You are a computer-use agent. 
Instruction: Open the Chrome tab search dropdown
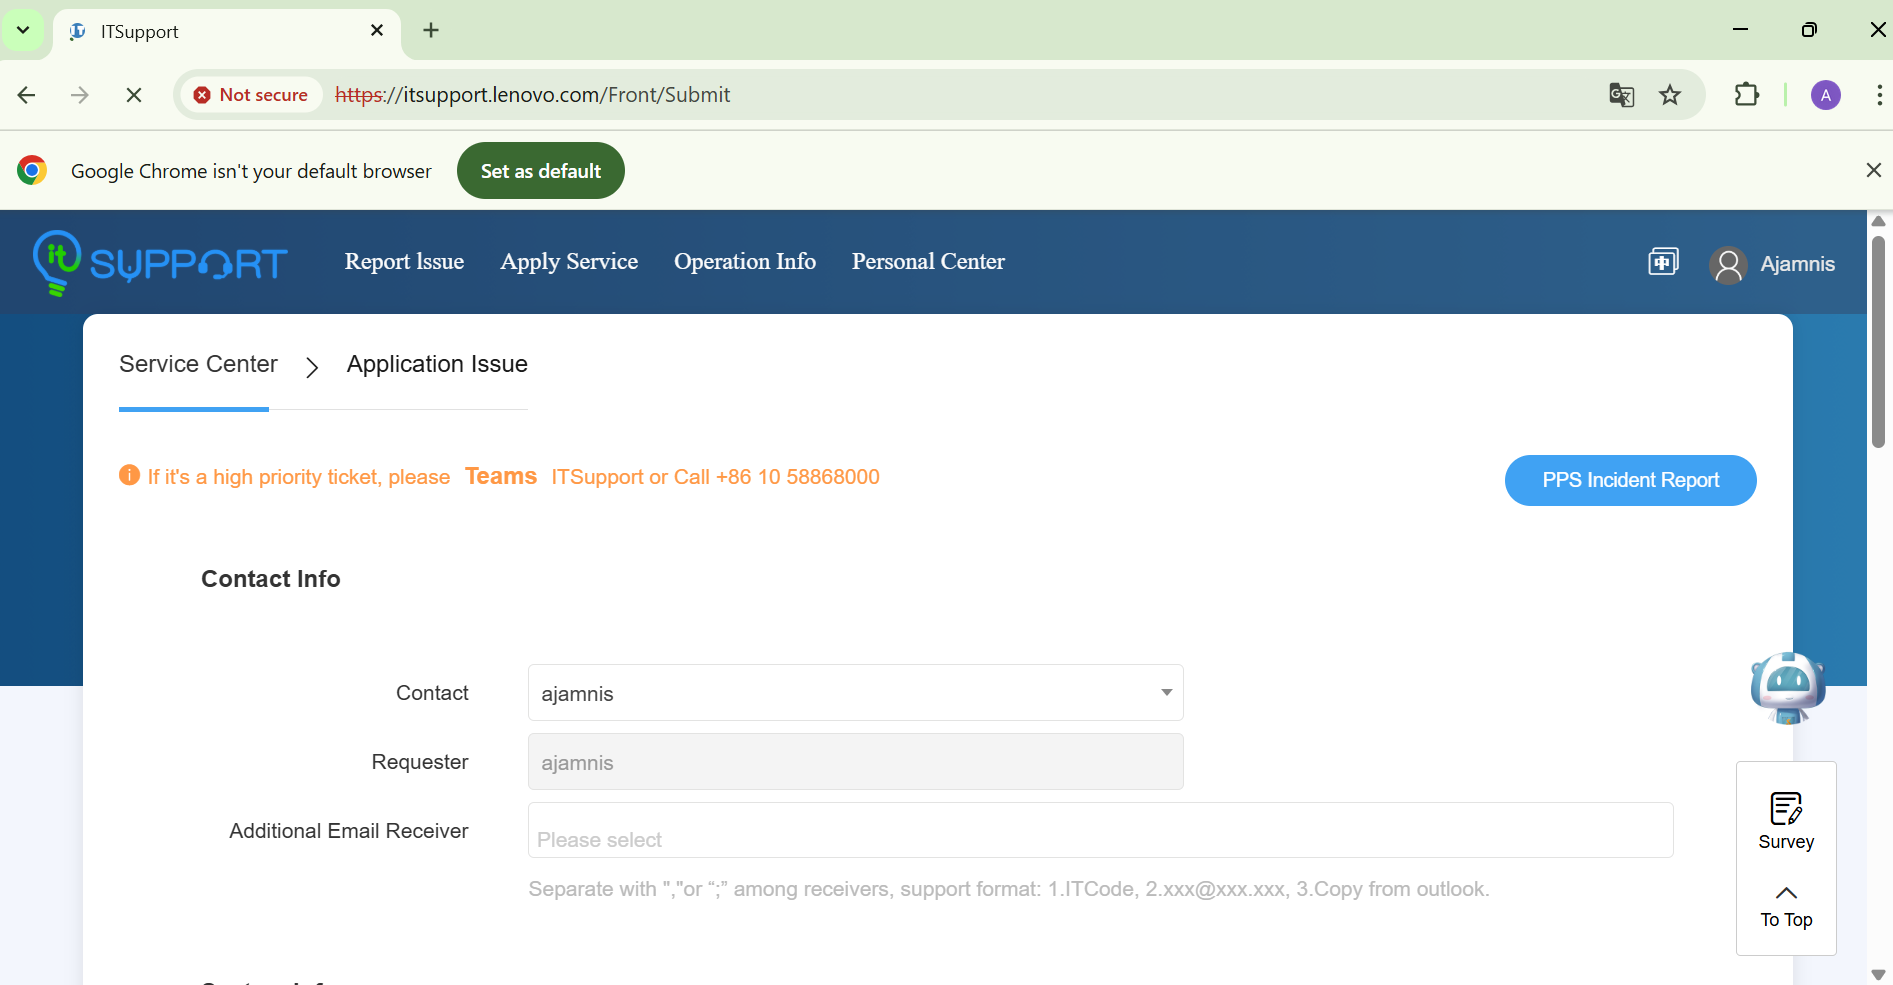click(23, 30)
